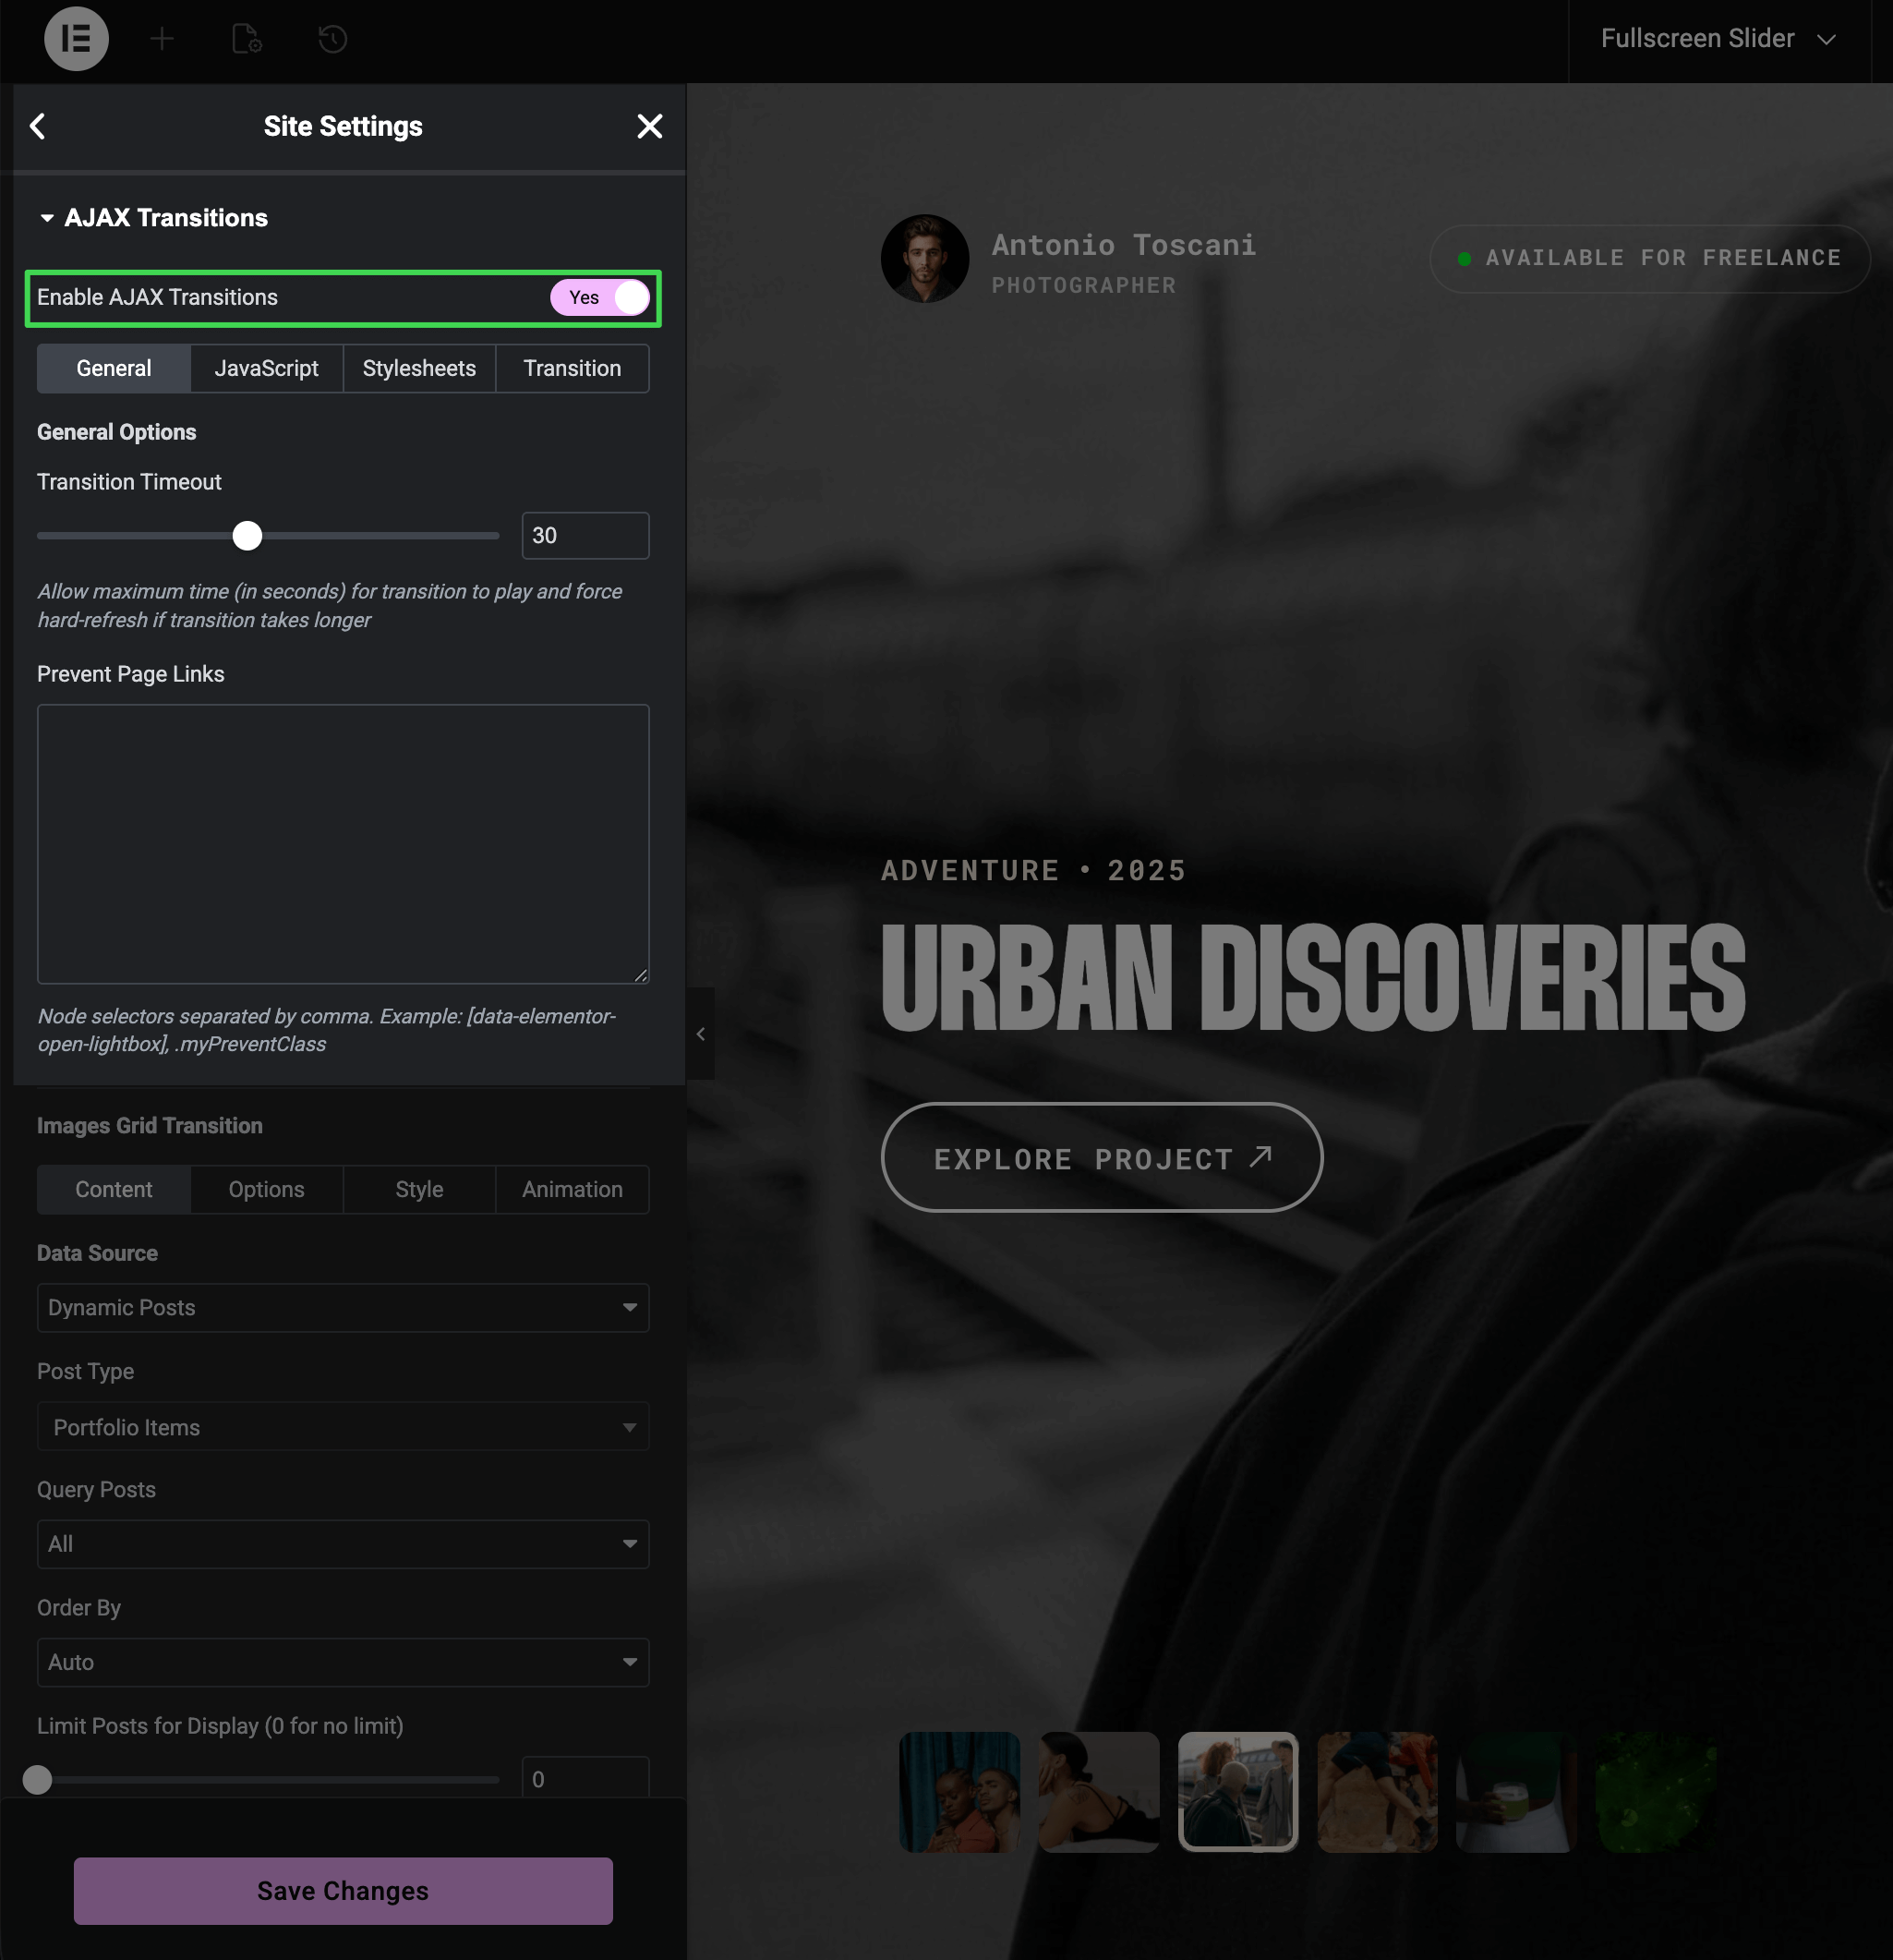Close the Site Settings panel
This screenshot has height=1960, width=1893.
coord(649,126)
